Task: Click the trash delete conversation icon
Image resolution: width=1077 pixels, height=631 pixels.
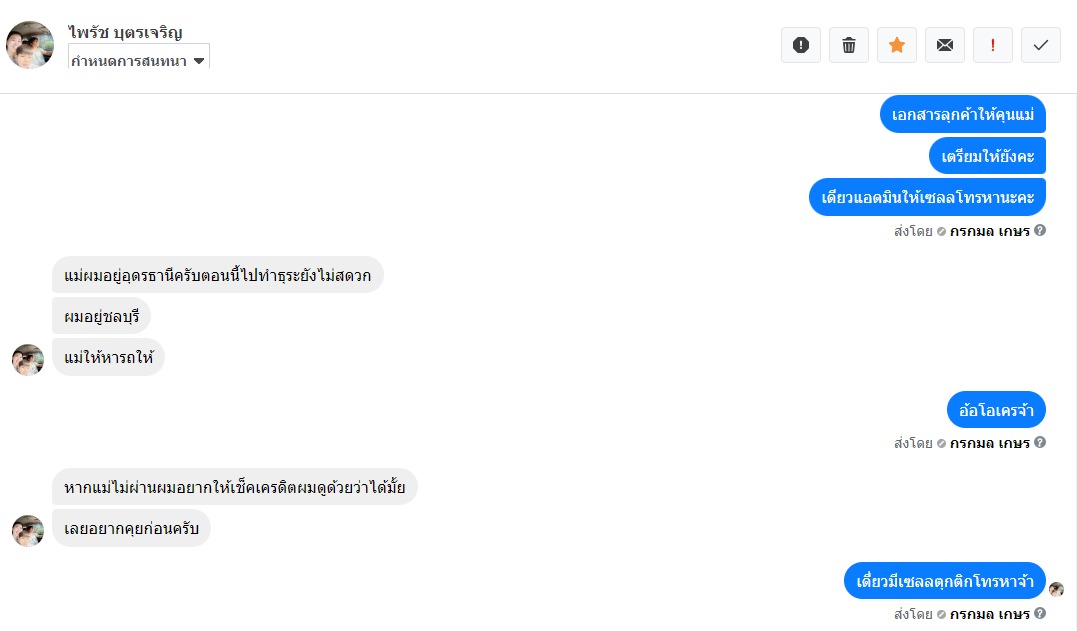Action: tap(849, 45)
